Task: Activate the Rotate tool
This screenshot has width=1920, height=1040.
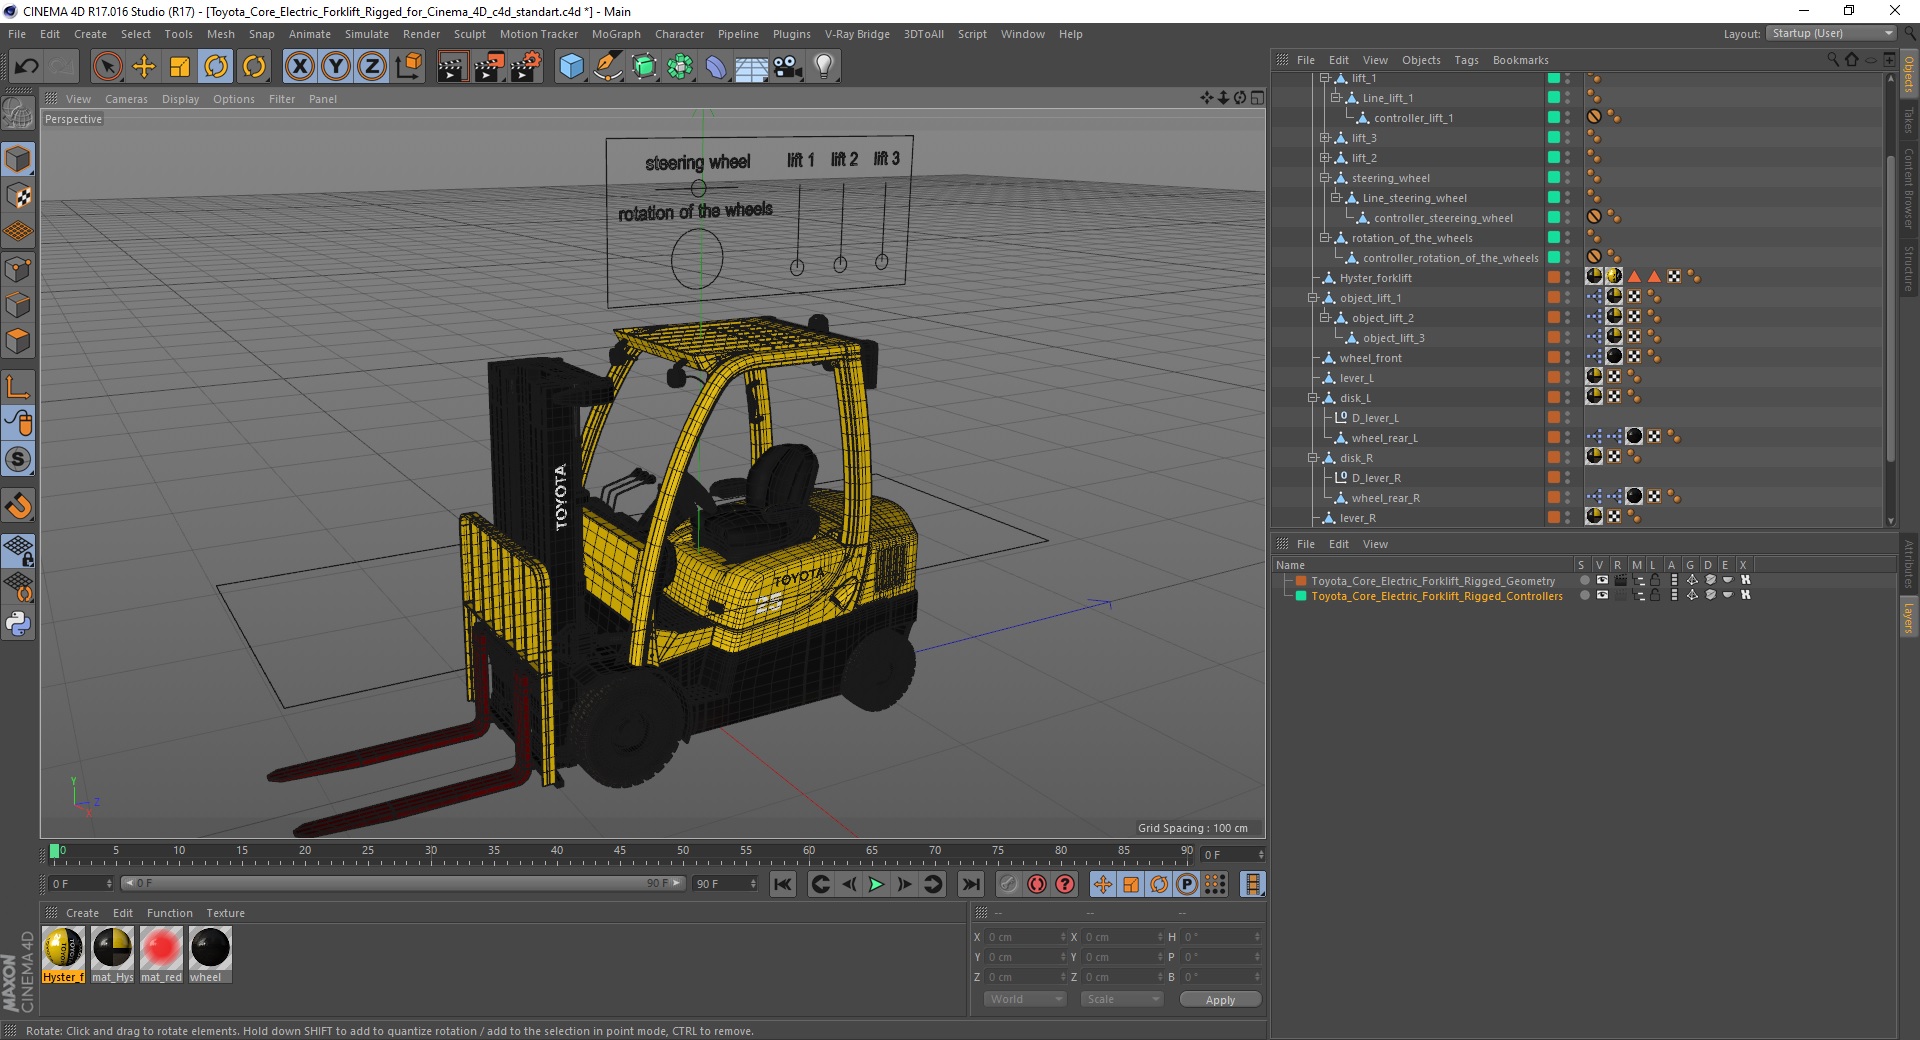Action: pyautogui.click(x=216, y=67)
